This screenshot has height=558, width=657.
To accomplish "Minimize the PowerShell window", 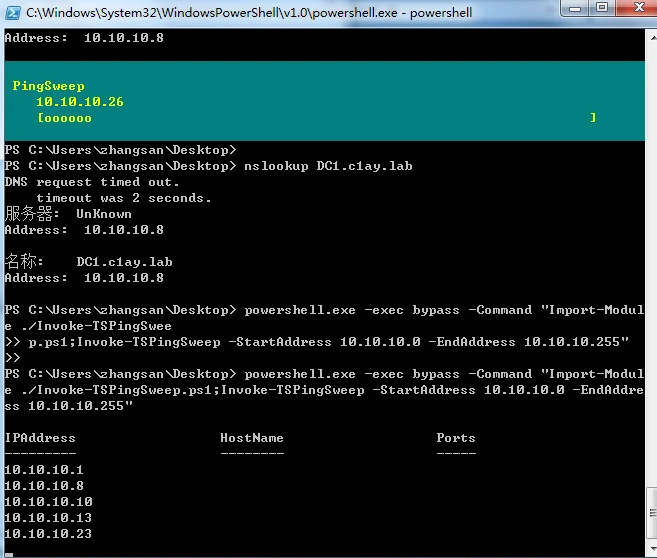I will [577, 9].
